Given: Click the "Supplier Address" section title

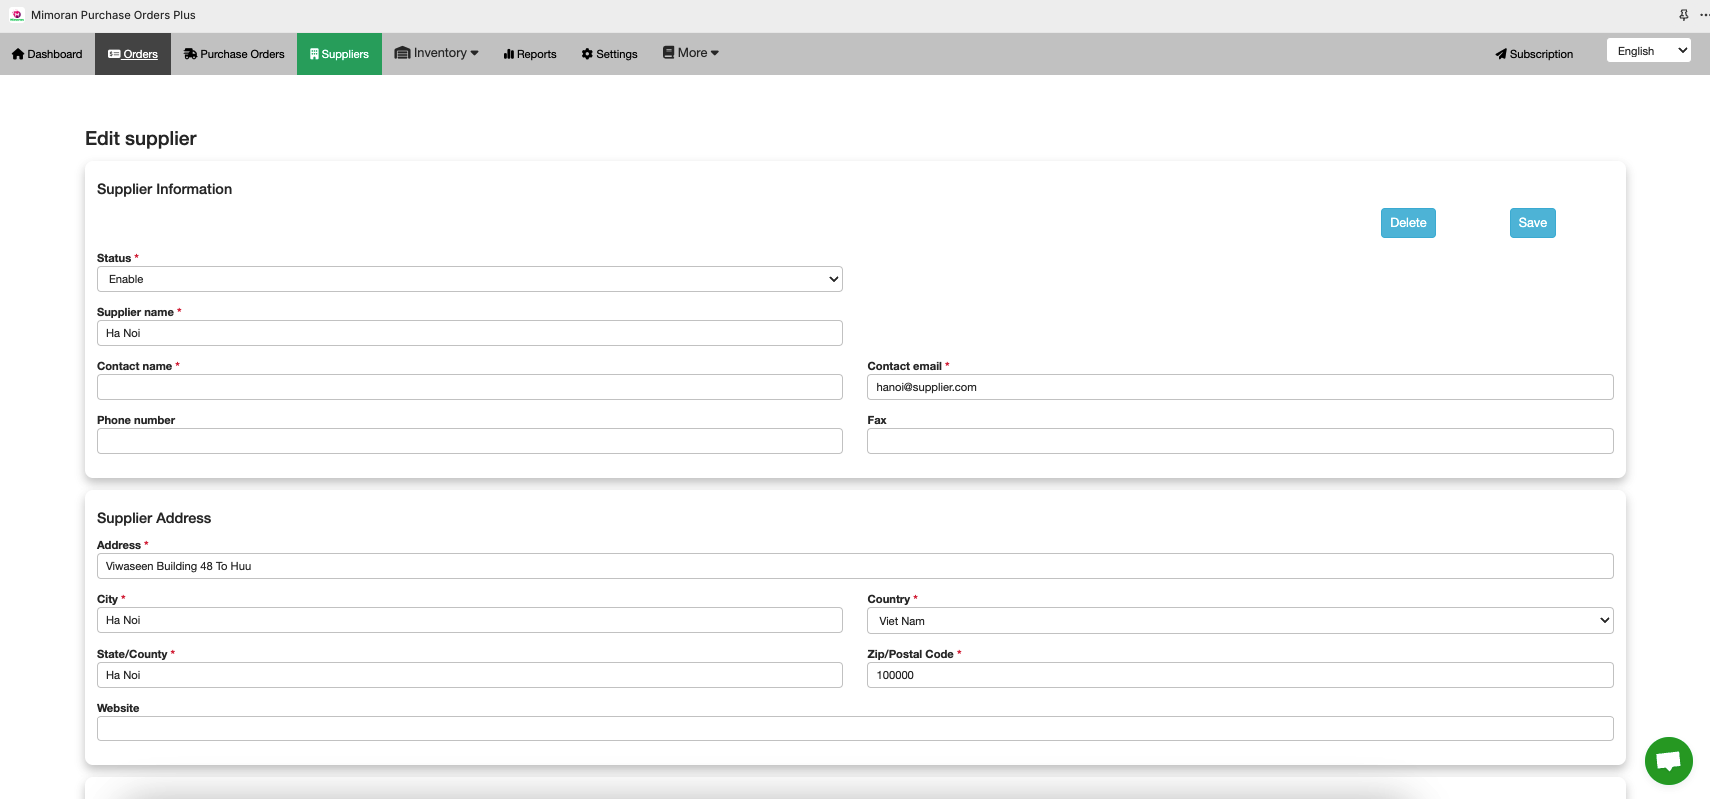Looking at the screenshot, I should pos(154,518).
